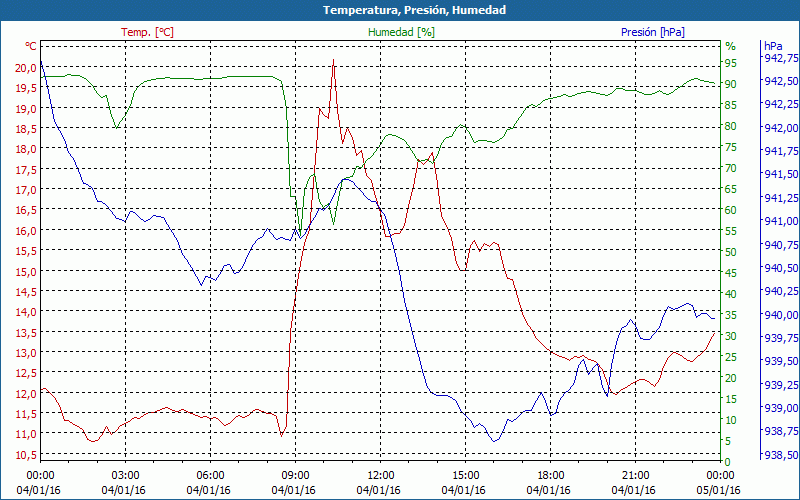Click the 15:00 time axis tick label
Image resolution: width=800 pixels, height=500 pixels.
465,475
